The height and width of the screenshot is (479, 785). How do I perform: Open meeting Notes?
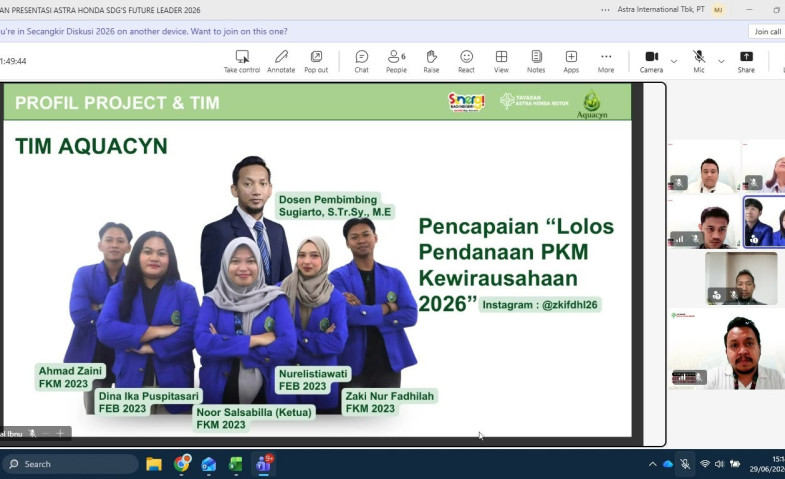(x=536, y=62)
